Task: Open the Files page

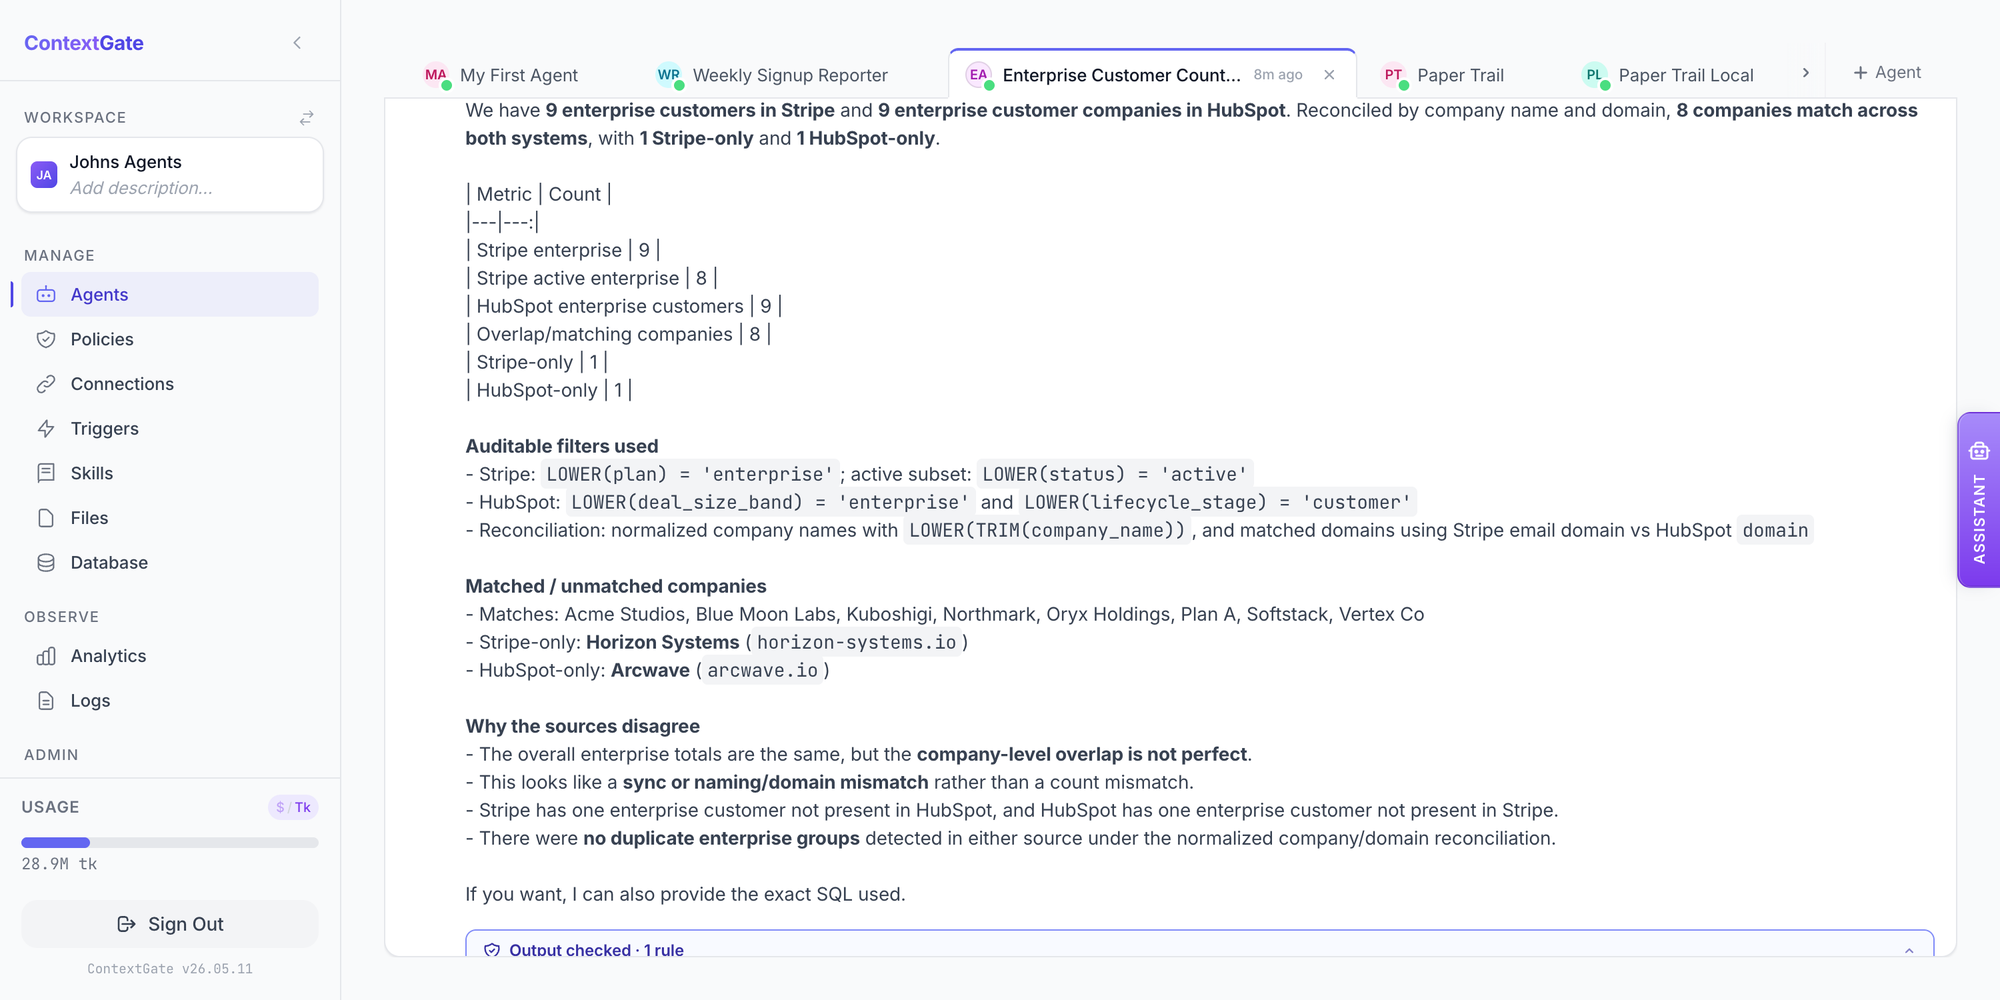Action: coord(170,518)
